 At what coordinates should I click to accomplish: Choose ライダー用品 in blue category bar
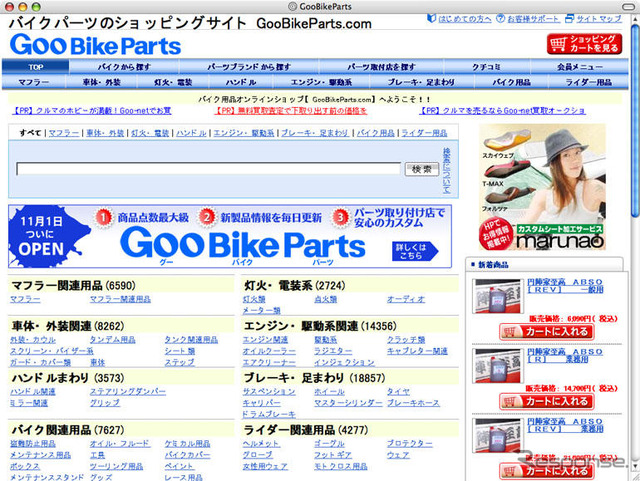click(588, 82)
